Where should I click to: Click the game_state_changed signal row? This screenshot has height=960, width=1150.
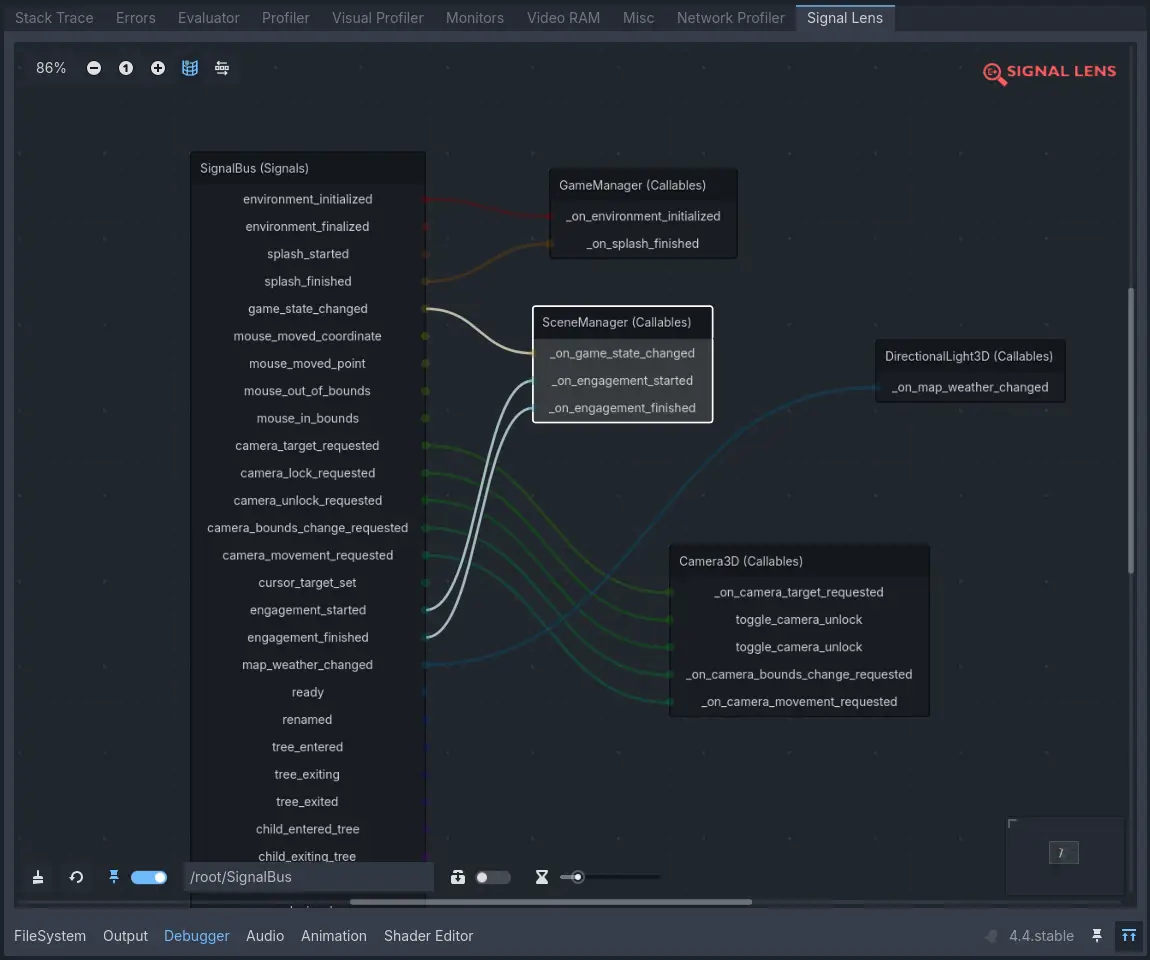pyautogui.click(x=308, y=309)
